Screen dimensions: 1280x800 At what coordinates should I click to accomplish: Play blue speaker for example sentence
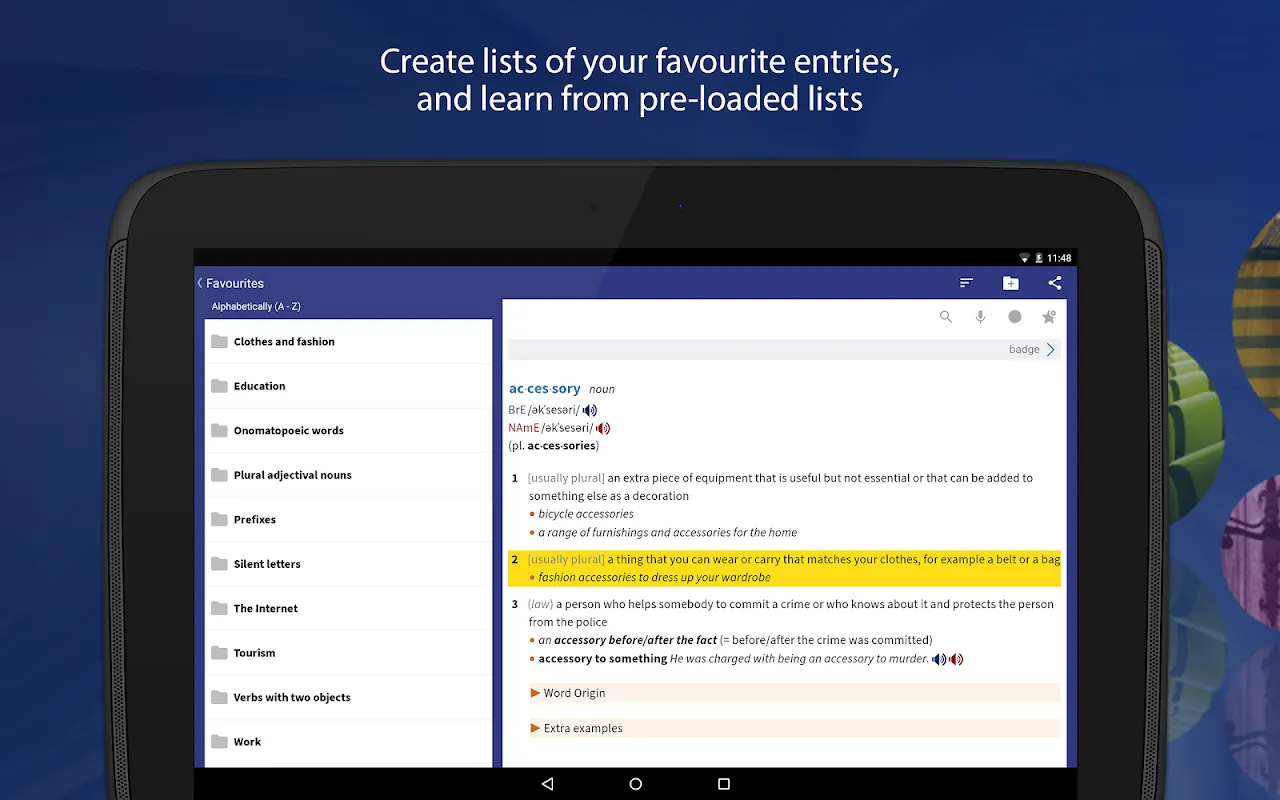pos(939,659)
